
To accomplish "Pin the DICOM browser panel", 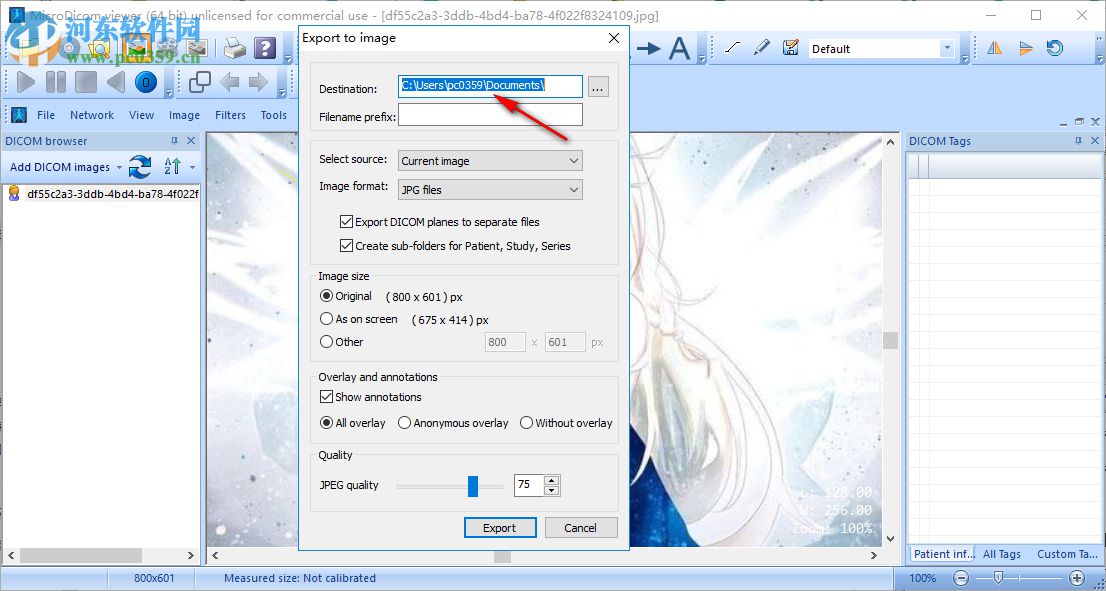I will click(x=174, y=141).
